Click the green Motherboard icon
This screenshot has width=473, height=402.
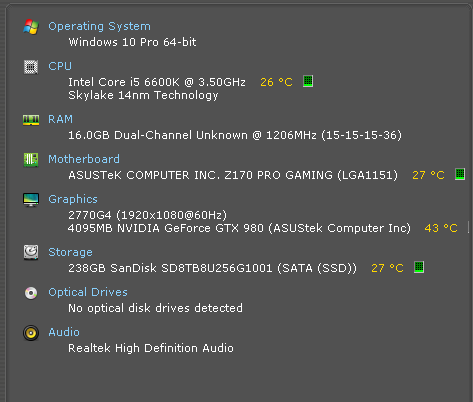tap(31, 160)
